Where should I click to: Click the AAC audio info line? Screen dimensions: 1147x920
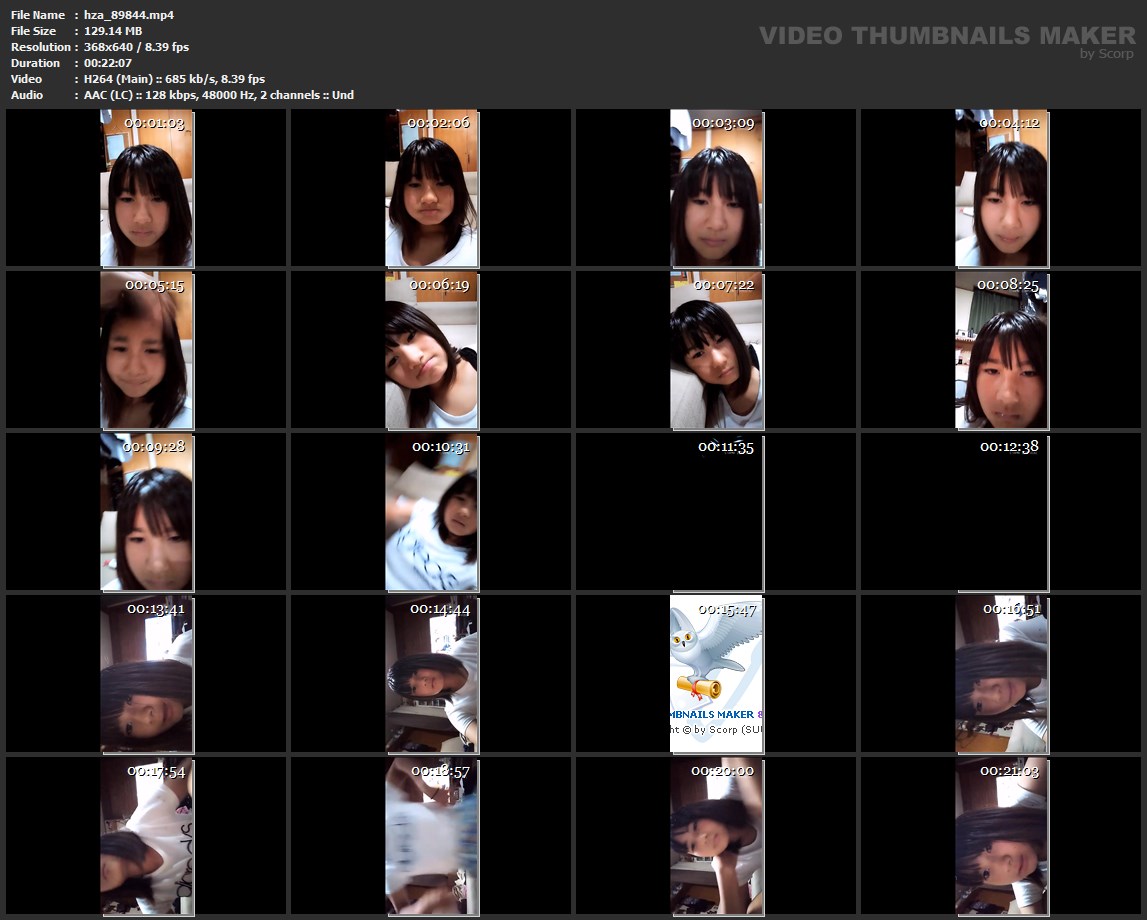click(x=219, y=95)
